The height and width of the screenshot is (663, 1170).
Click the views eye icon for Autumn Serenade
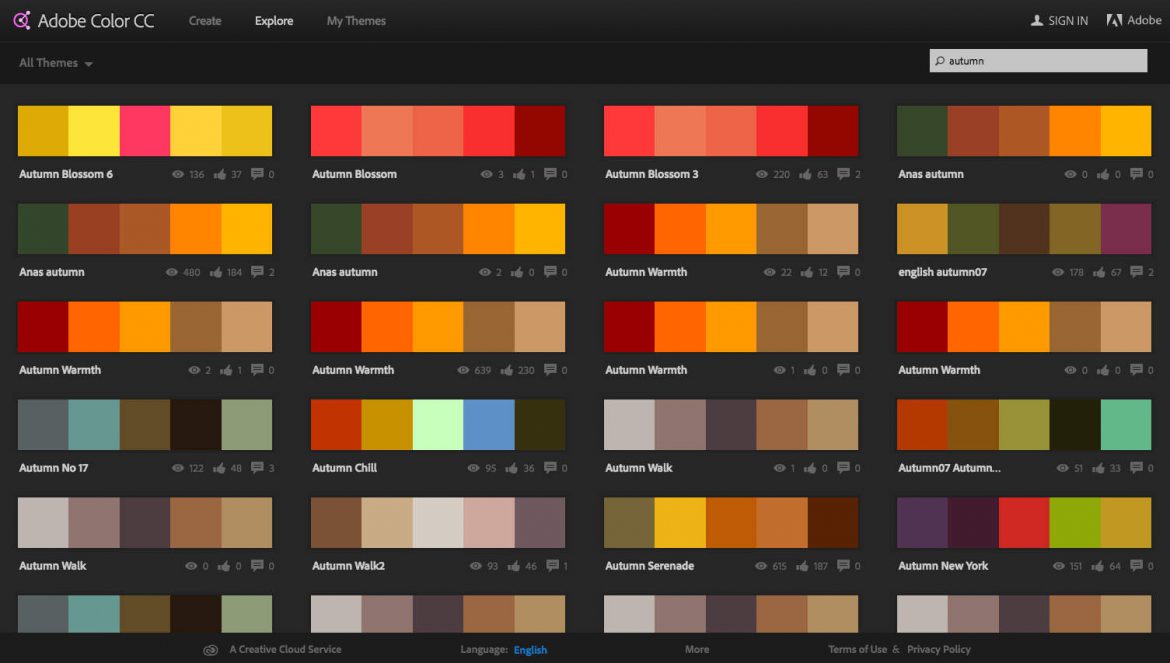(762, 566)
